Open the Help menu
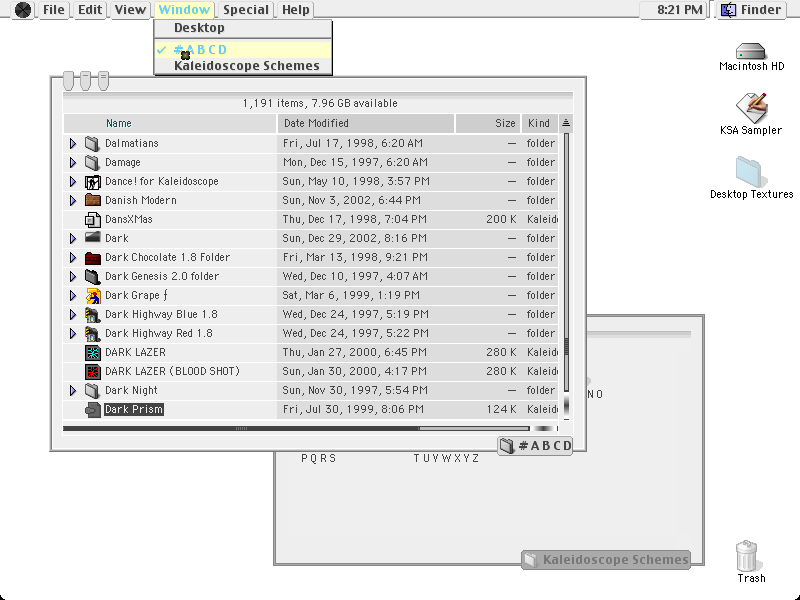 [x=295, y=10]
